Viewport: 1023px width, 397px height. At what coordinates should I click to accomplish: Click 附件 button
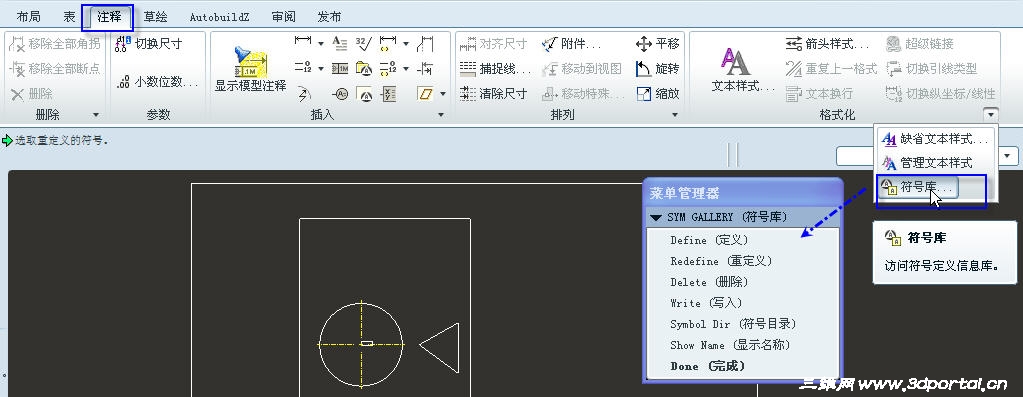(572, 44)
